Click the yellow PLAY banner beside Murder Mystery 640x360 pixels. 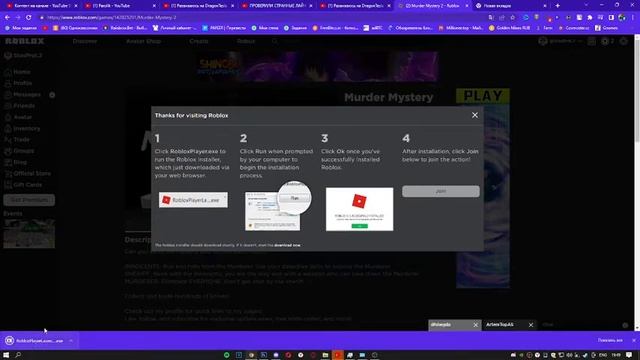pos(483,96)
